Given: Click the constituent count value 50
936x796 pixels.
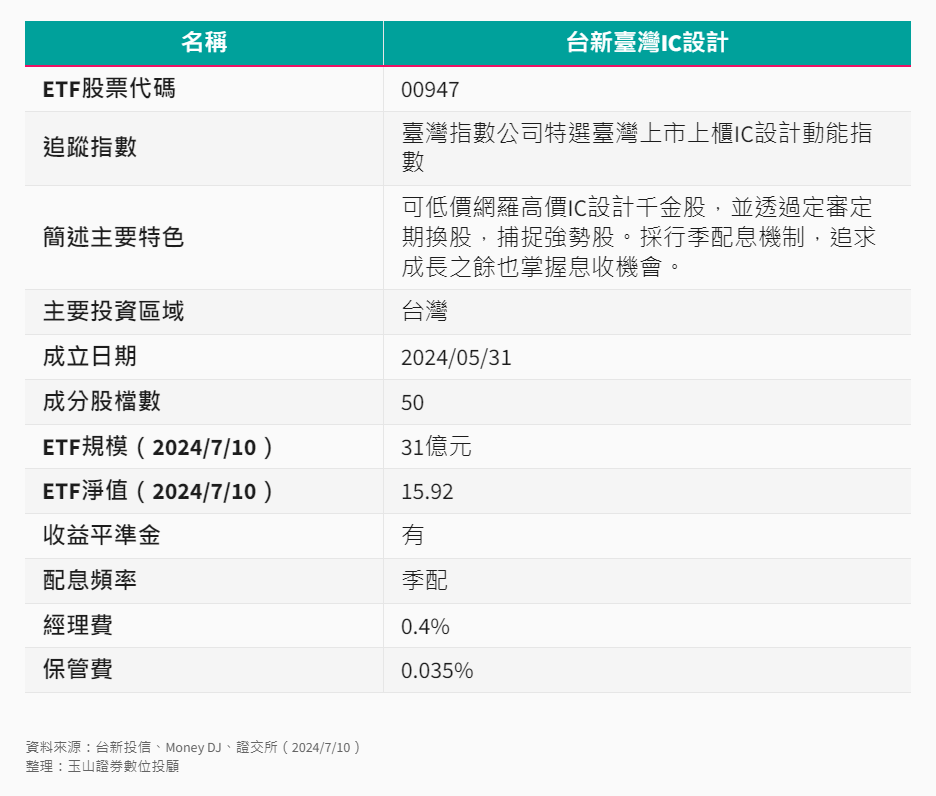Looking at the screenshot, I should point(412,402).
